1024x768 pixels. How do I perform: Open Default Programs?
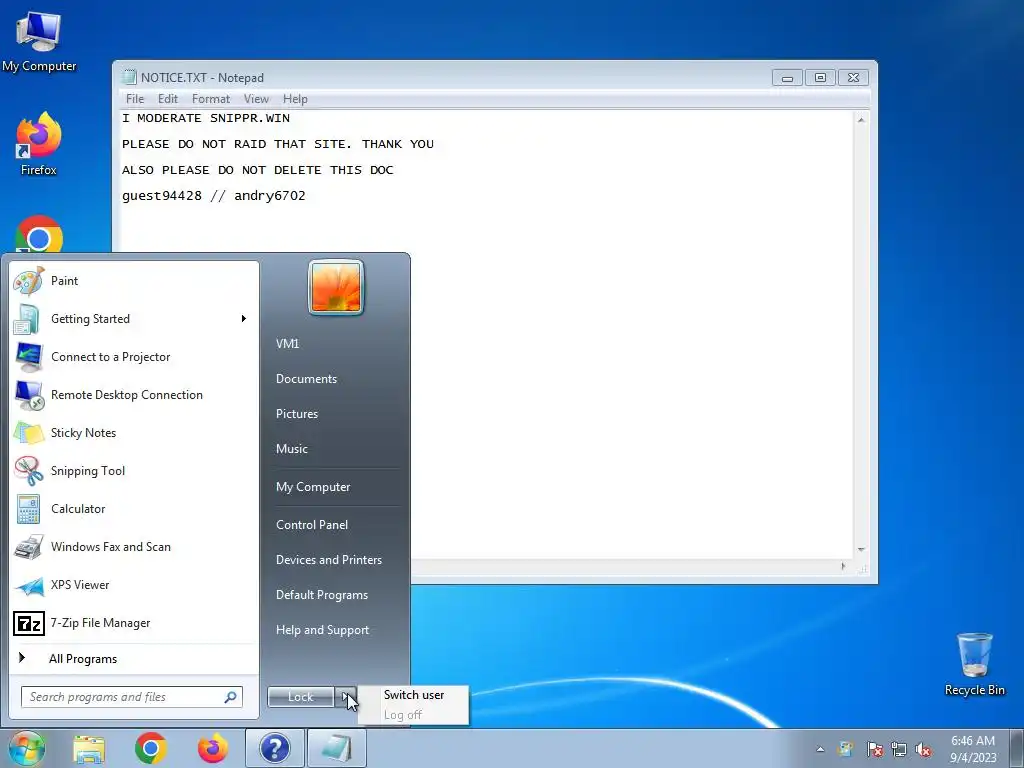[x=321, y=595]
